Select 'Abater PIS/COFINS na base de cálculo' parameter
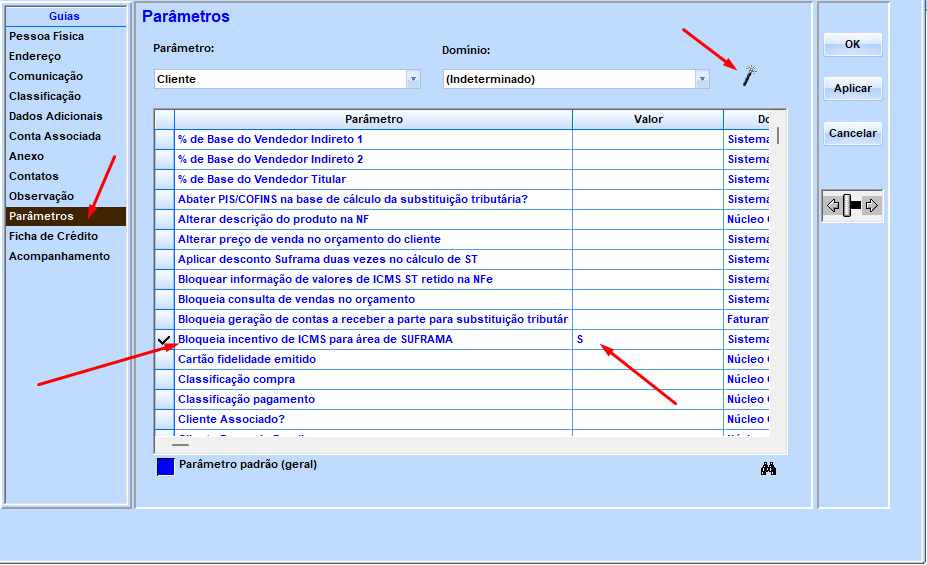Screen dimensions: 927x565 [374, 200]
